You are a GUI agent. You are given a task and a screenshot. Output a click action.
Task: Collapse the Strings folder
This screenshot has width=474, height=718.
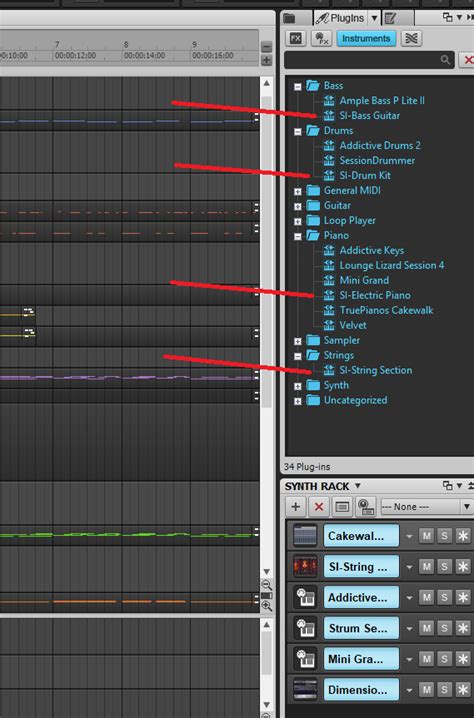[x=298, y=356]
